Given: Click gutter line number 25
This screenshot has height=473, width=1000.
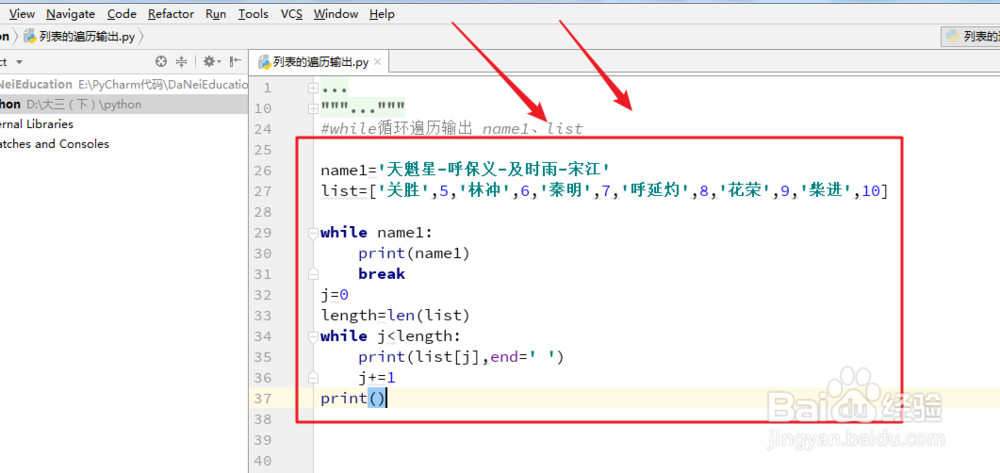Looking at the screenshot, I should pos(263,150).
